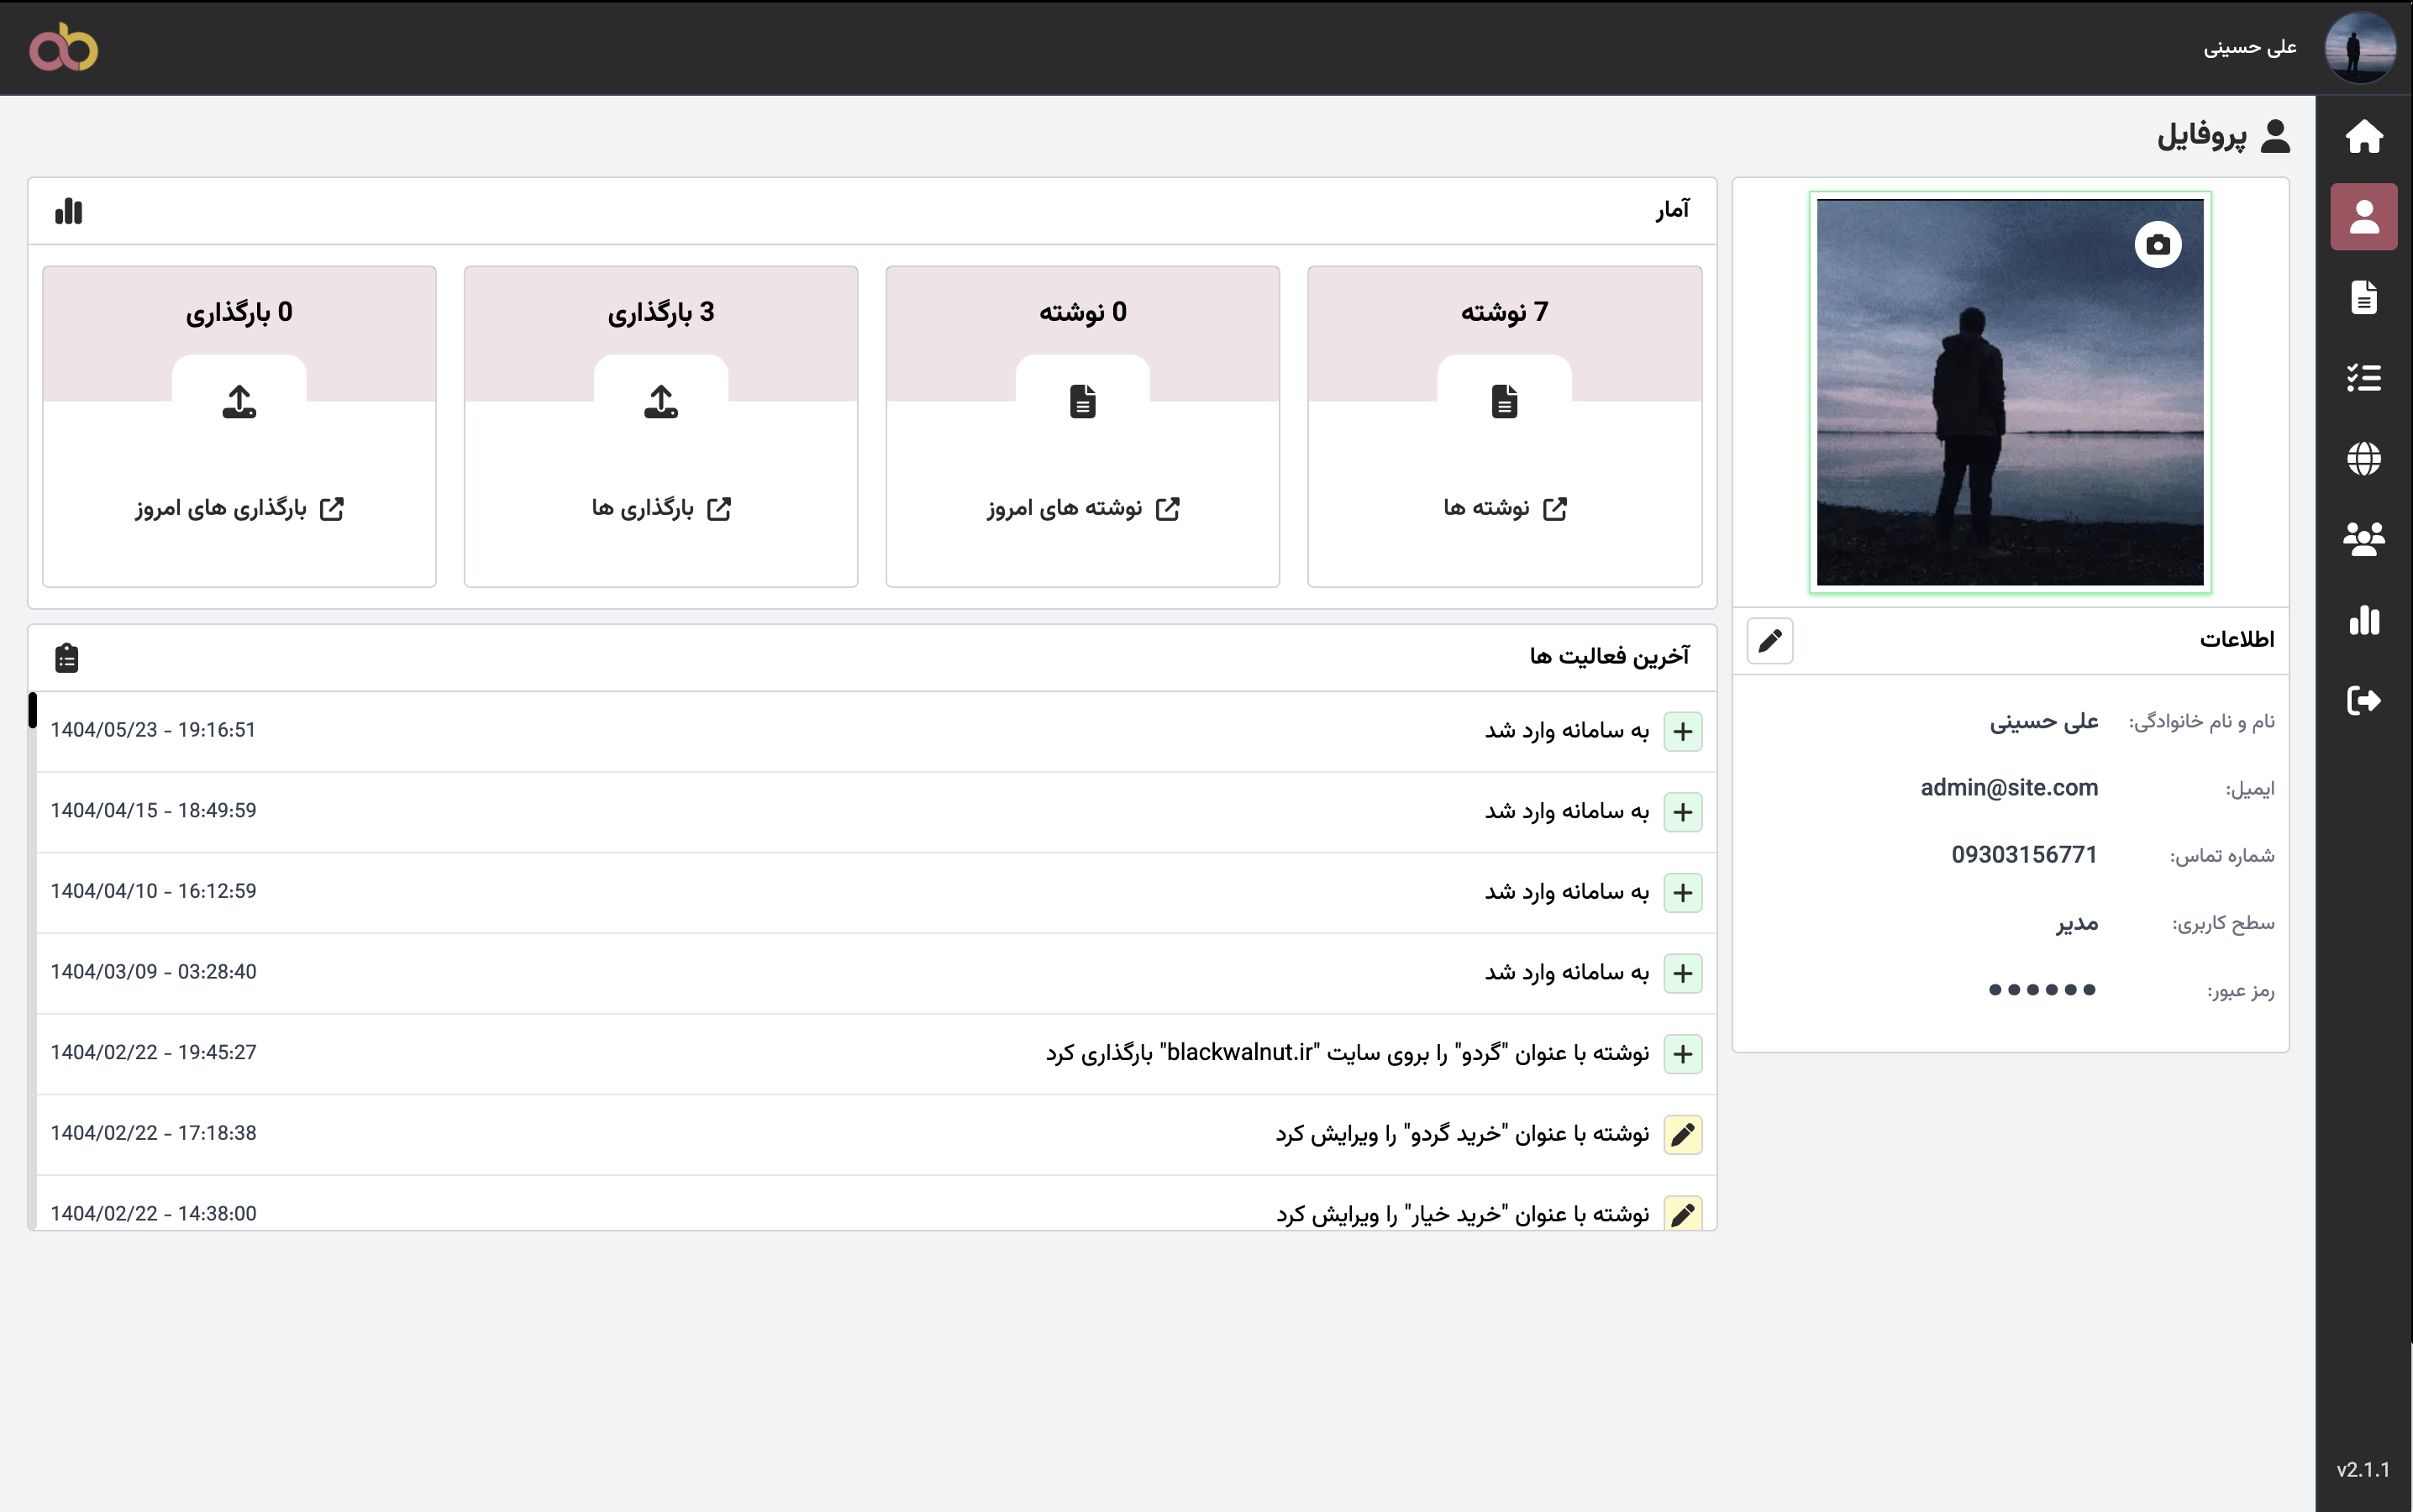The height and width of the screenshot is (1512, 2413).
Task: Click the علی حسینی username in the top bar
Action: pyautogui.click(x=2251, y=47)
